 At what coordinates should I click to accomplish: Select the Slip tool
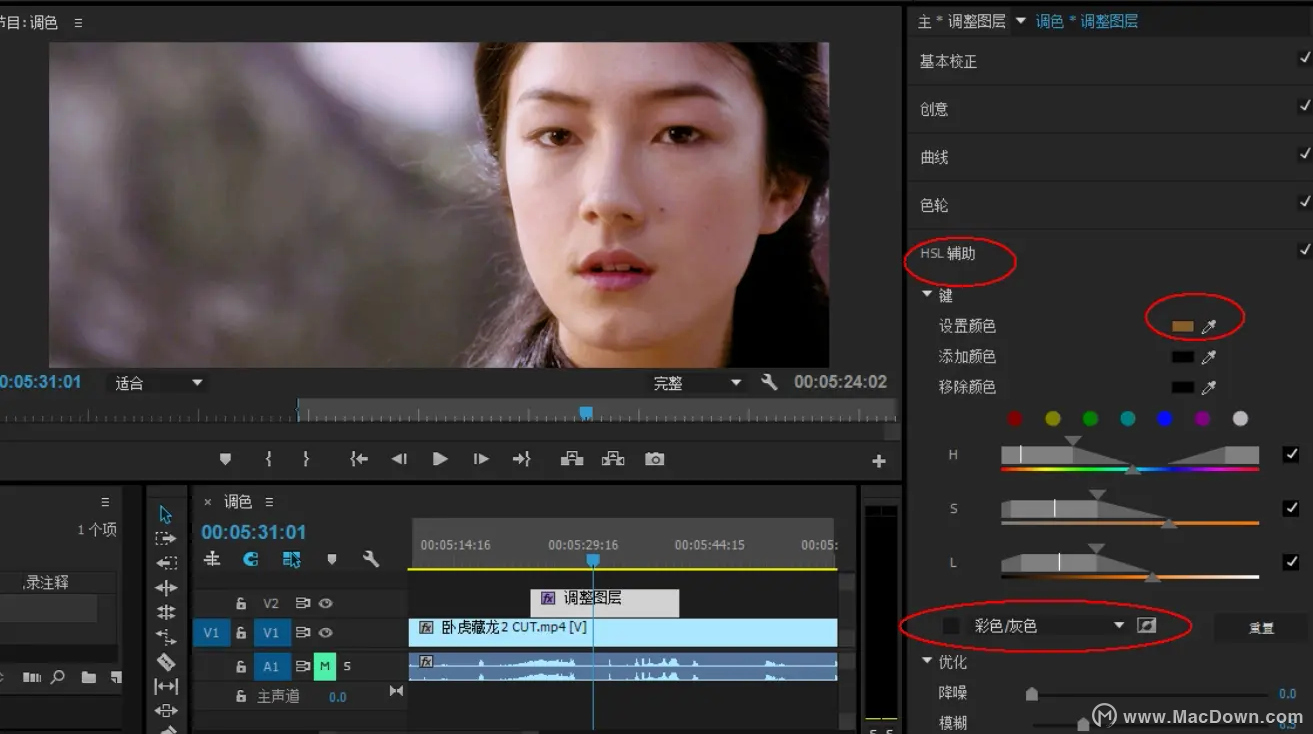coord(166,686)
